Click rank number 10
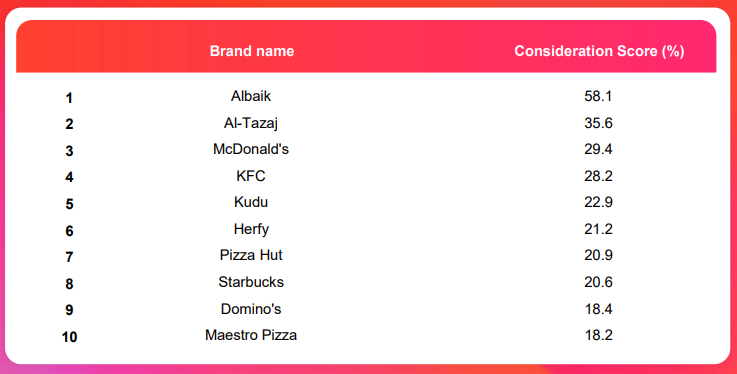737x374 pixels. click(69, 337)
